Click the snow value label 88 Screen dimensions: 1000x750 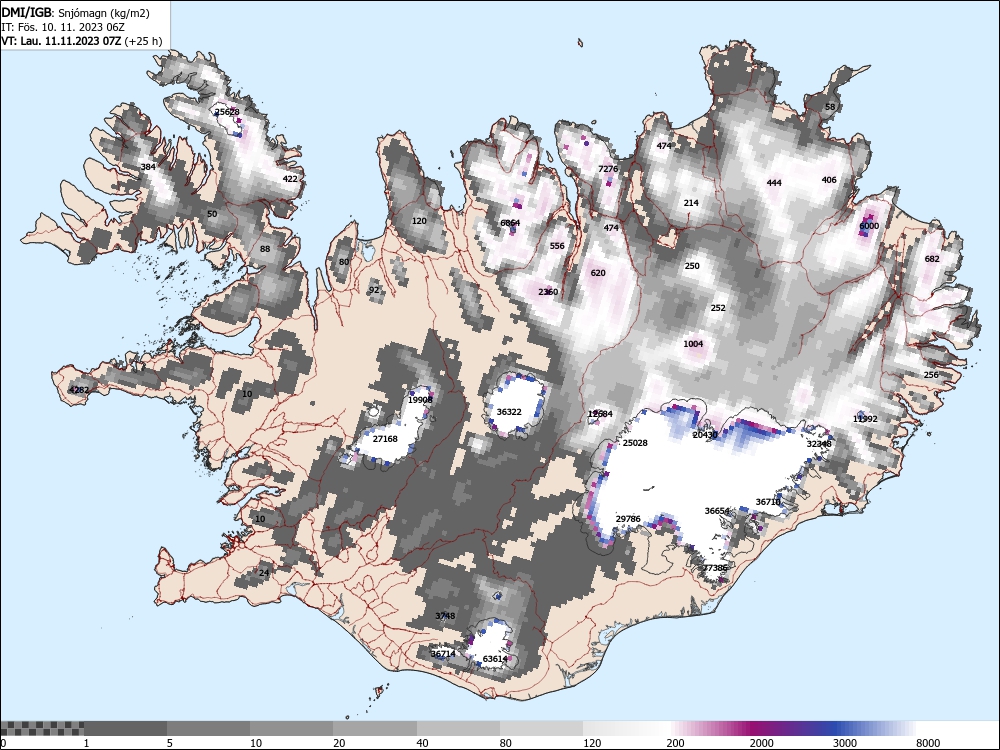pos(265,249)
